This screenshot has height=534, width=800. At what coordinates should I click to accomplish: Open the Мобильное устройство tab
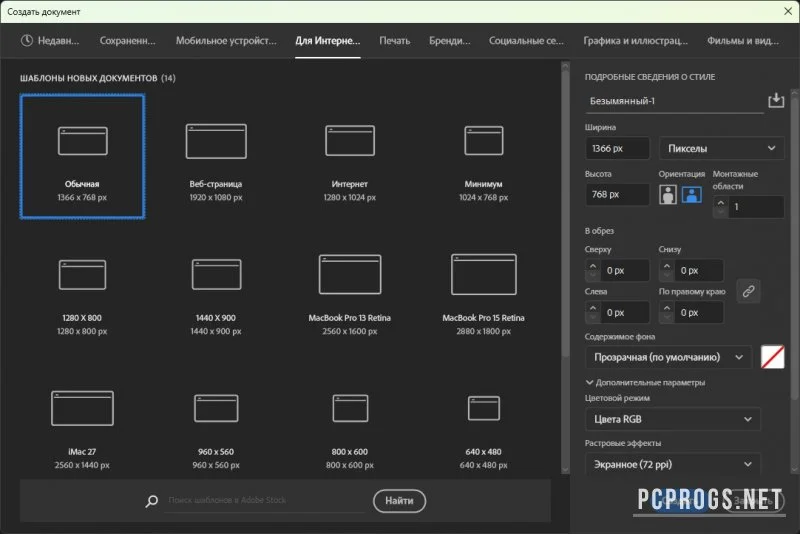[226, 40]
